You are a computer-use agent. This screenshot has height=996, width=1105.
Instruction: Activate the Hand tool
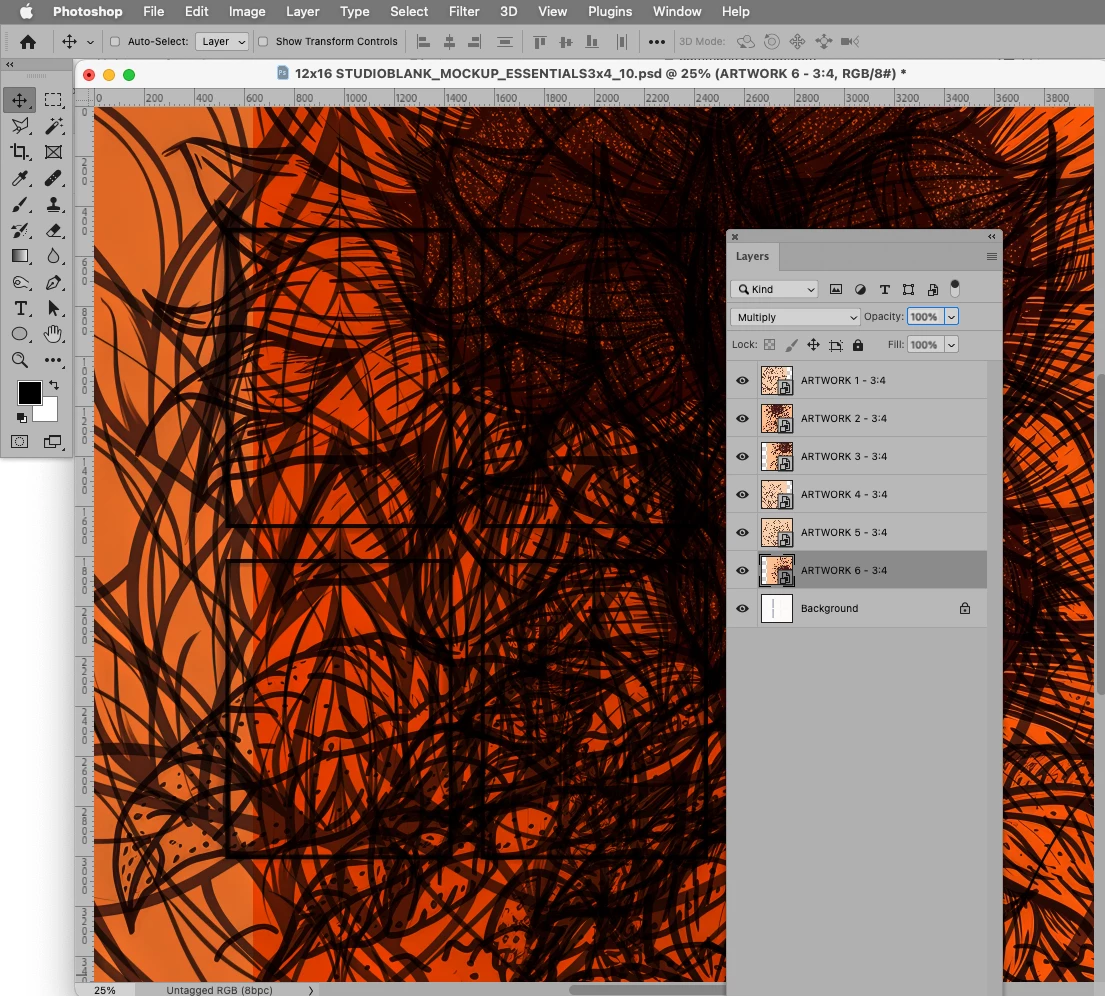(53, 334)
